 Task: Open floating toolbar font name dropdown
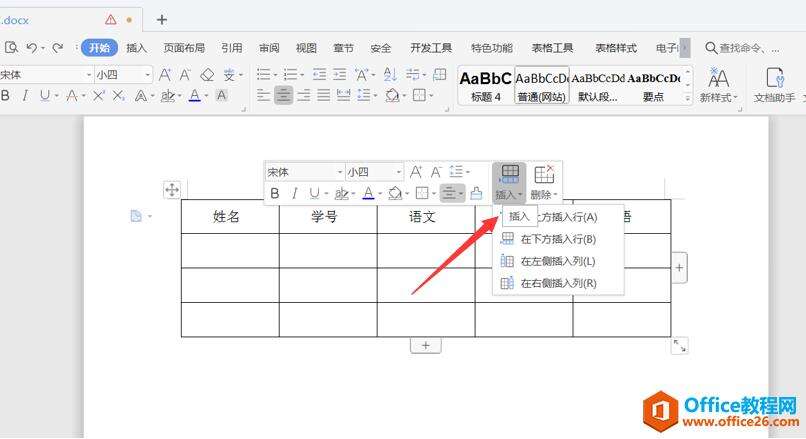(340, 172)
